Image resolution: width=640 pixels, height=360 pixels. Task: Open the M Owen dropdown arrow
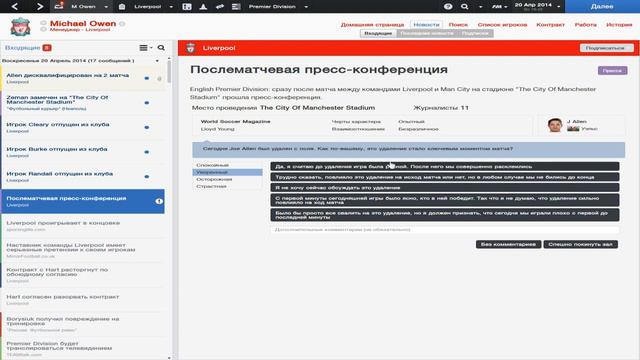(x=106, y=7)
